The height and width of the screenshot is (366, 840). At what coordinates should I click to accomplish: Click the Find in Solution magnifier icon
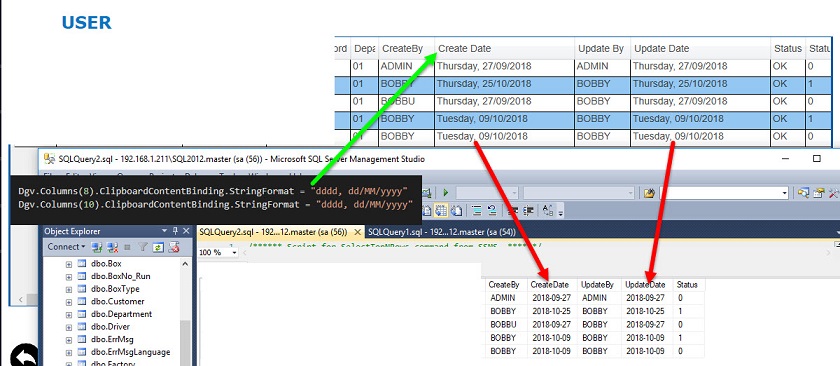tap(803, 193)
